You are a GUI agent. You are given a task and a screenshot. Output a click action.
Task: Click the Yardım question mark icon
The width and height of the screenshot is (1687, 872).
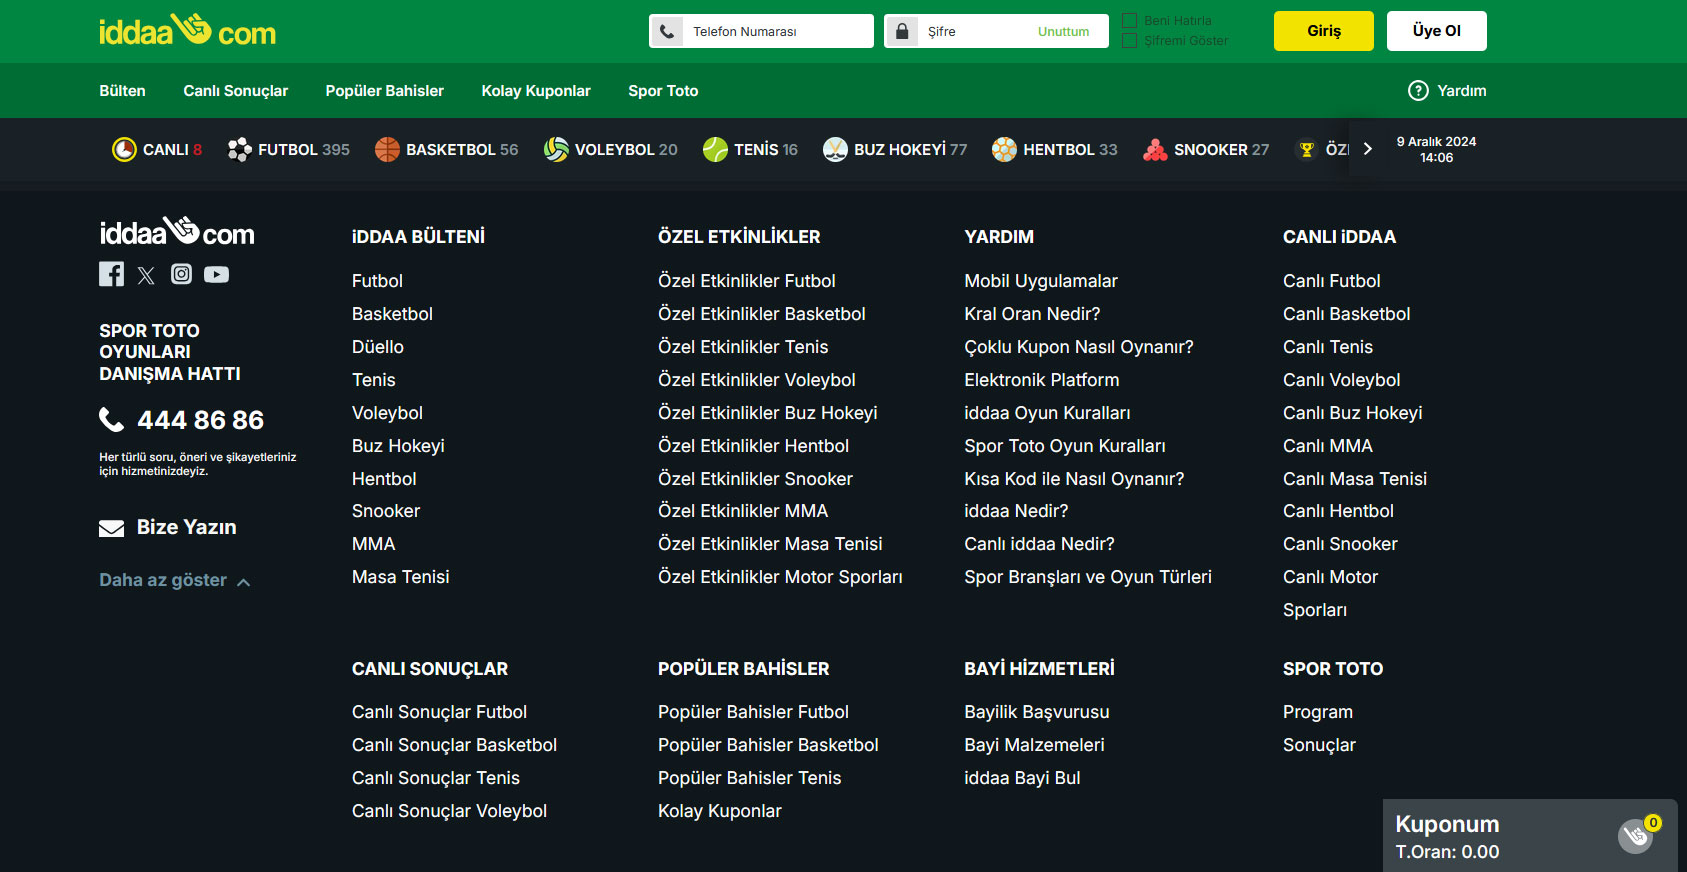point(1418,91)
